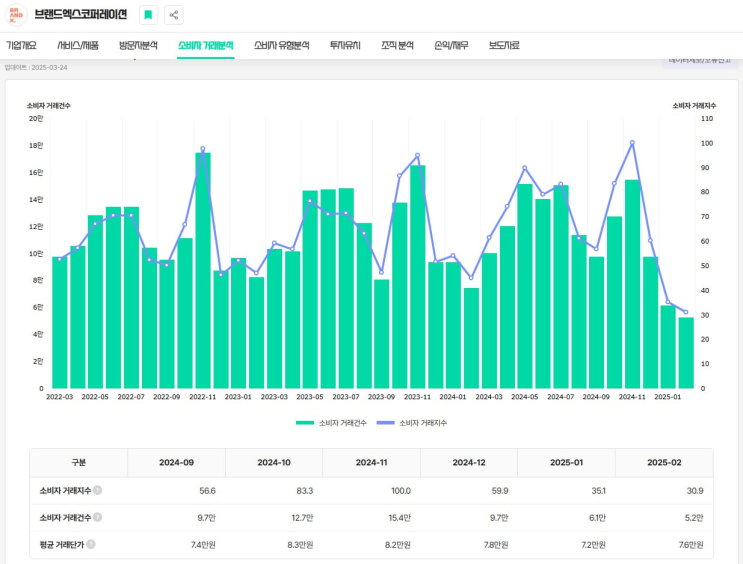The width and height of the screenshot is (743, 564).
Task: Click help icon beside 소비자 거래건수 row
Action: (x=97, y=517)
